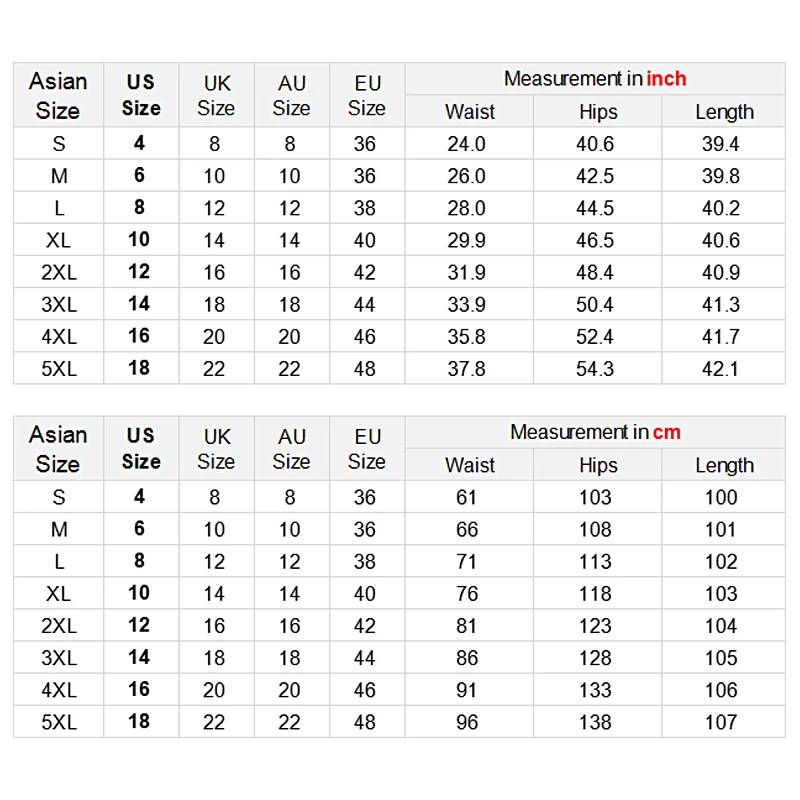
Task: Click the waist value 24.0
Action: [466, 144]
